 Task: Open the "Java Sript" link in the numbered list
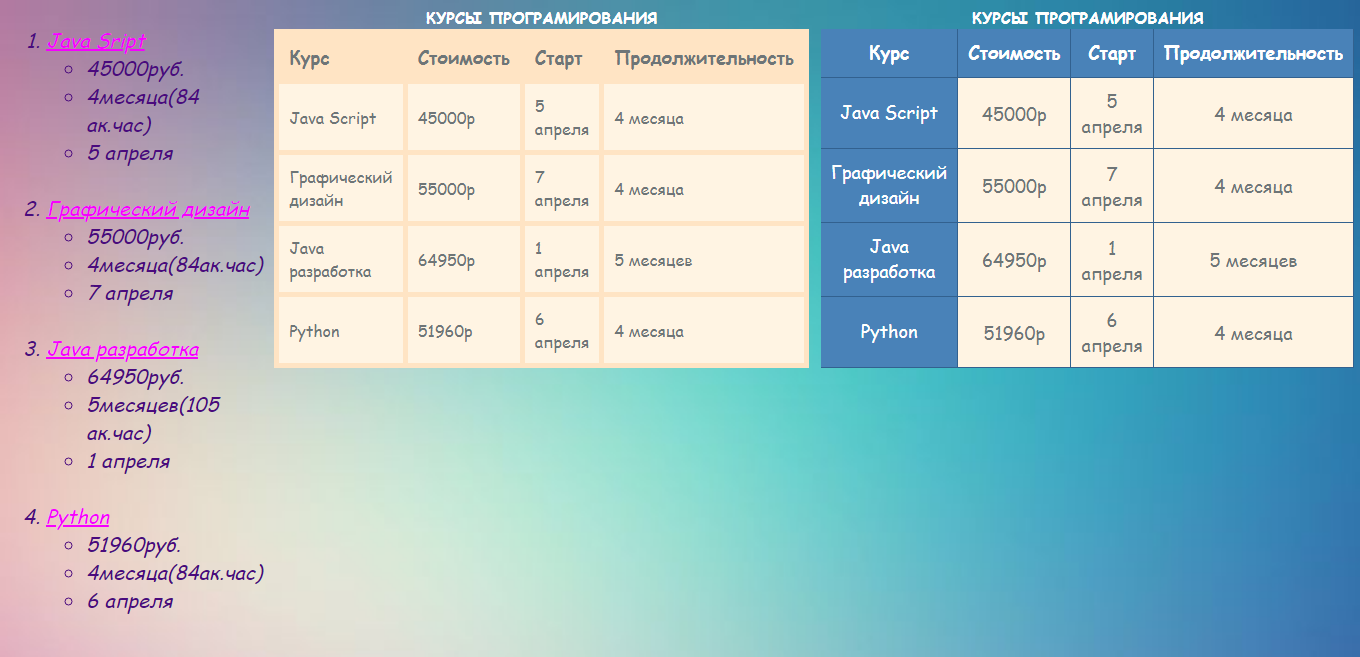(x=96, y=41)
